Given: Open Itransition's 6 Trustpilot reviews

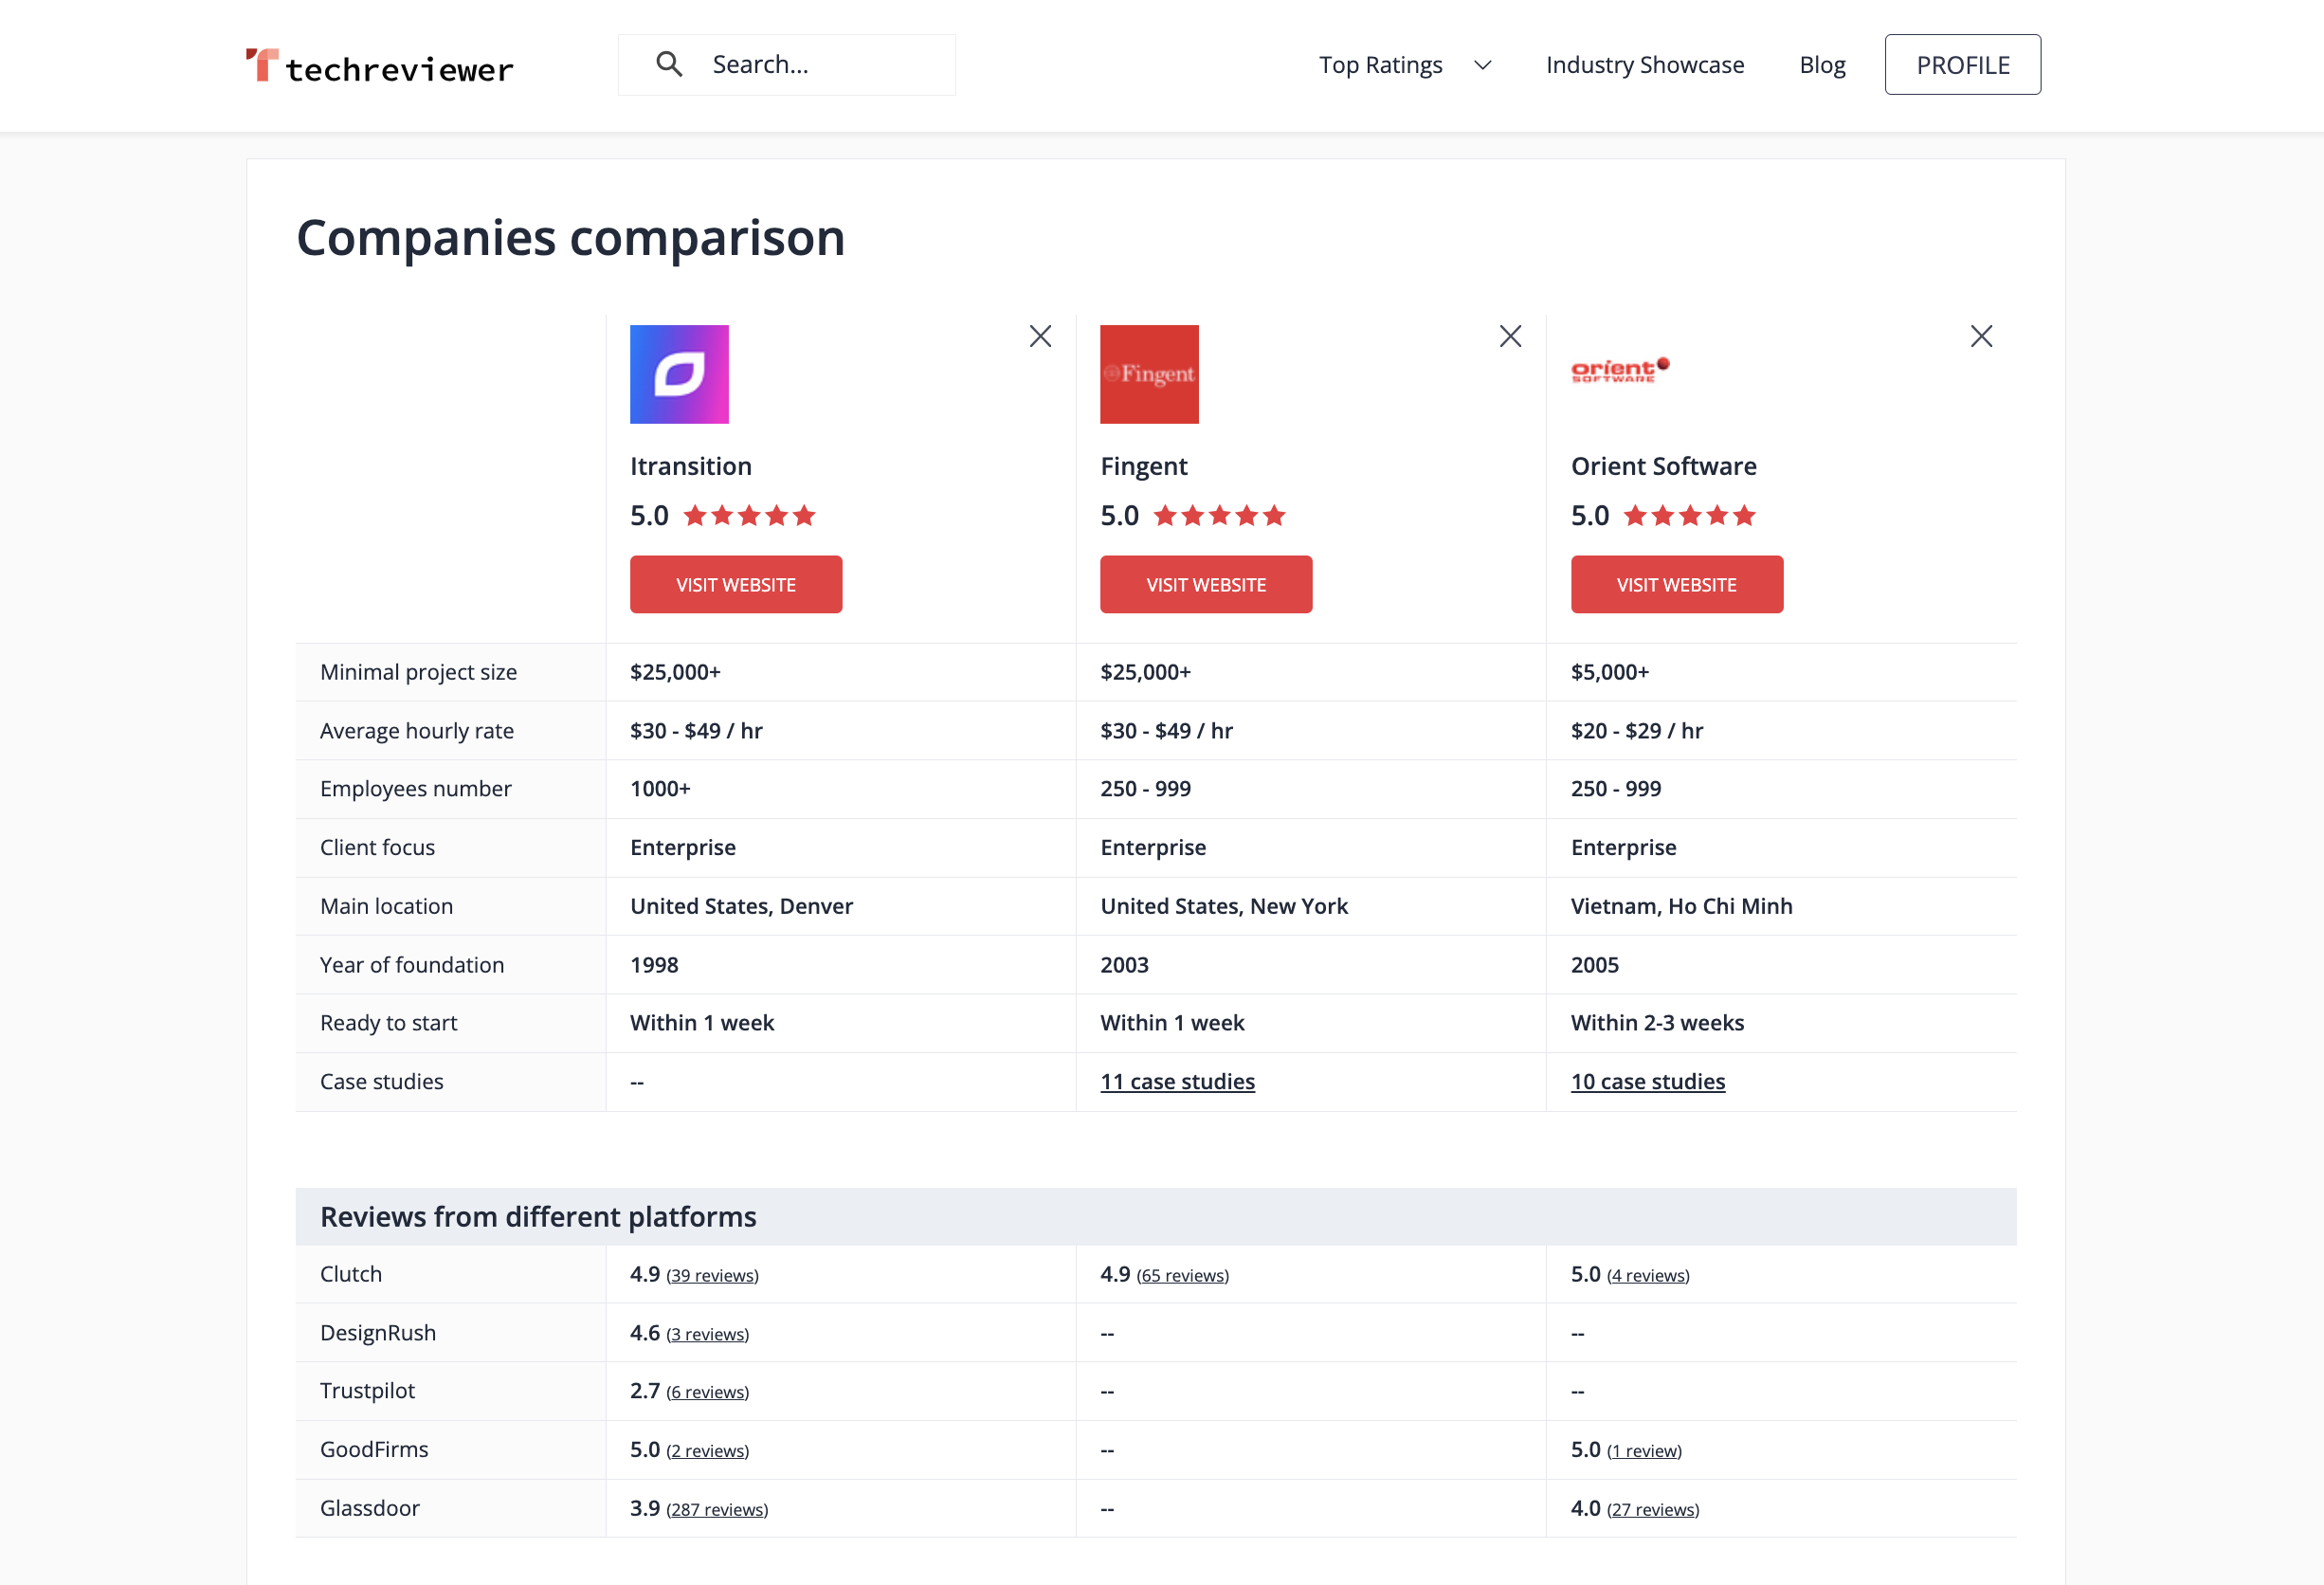Looking at the screenshot, I should [x=707, y=1393].
